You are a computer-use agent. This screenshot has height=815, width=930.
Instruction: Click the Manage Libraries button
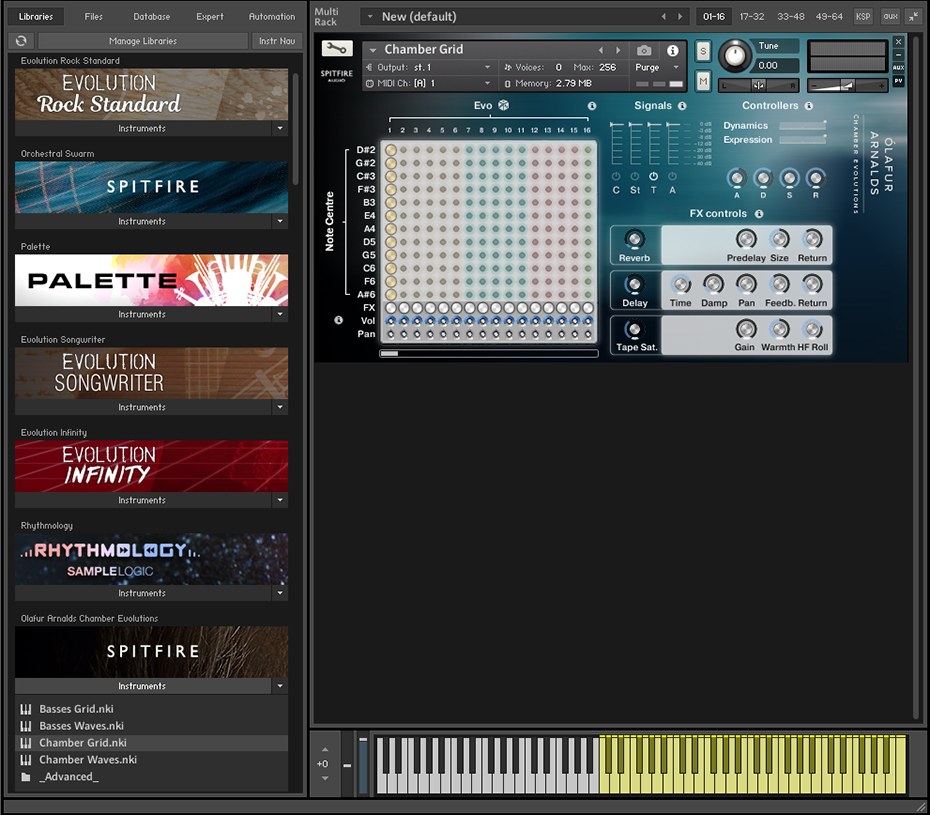(x=142, y=41)
